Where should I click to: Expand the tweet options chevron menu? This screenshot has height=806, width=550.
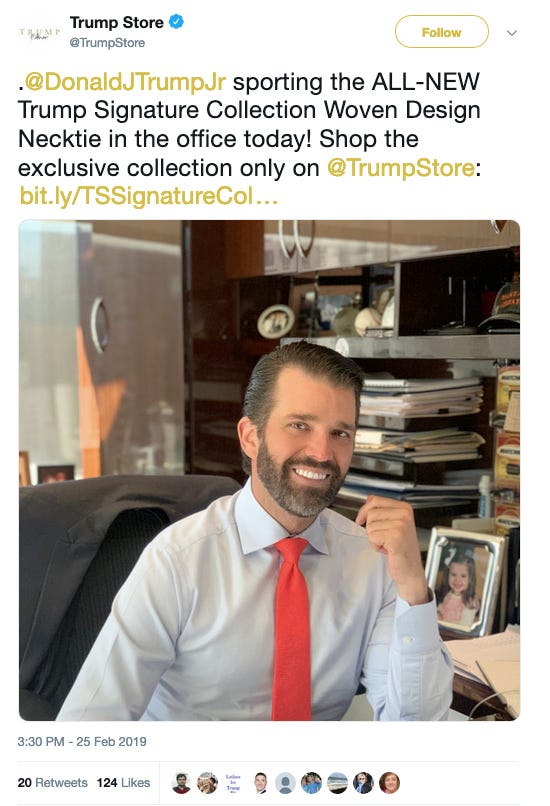[x=511, y=33]
